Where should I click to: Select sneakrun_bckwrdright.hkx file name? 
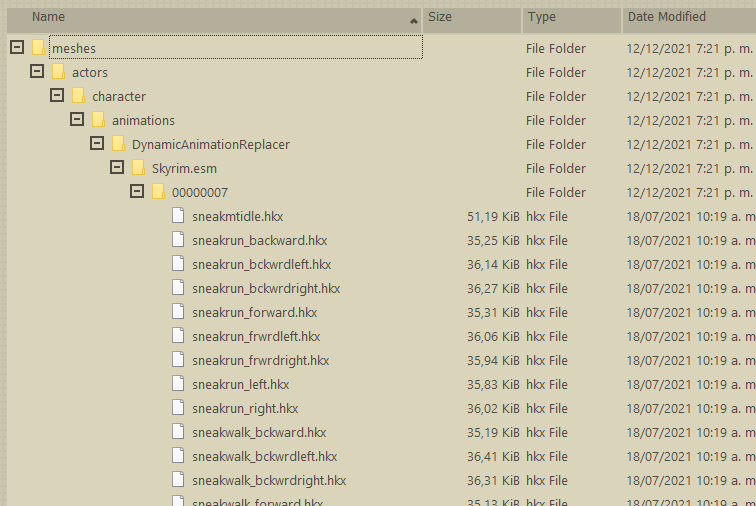coord(266,289)
